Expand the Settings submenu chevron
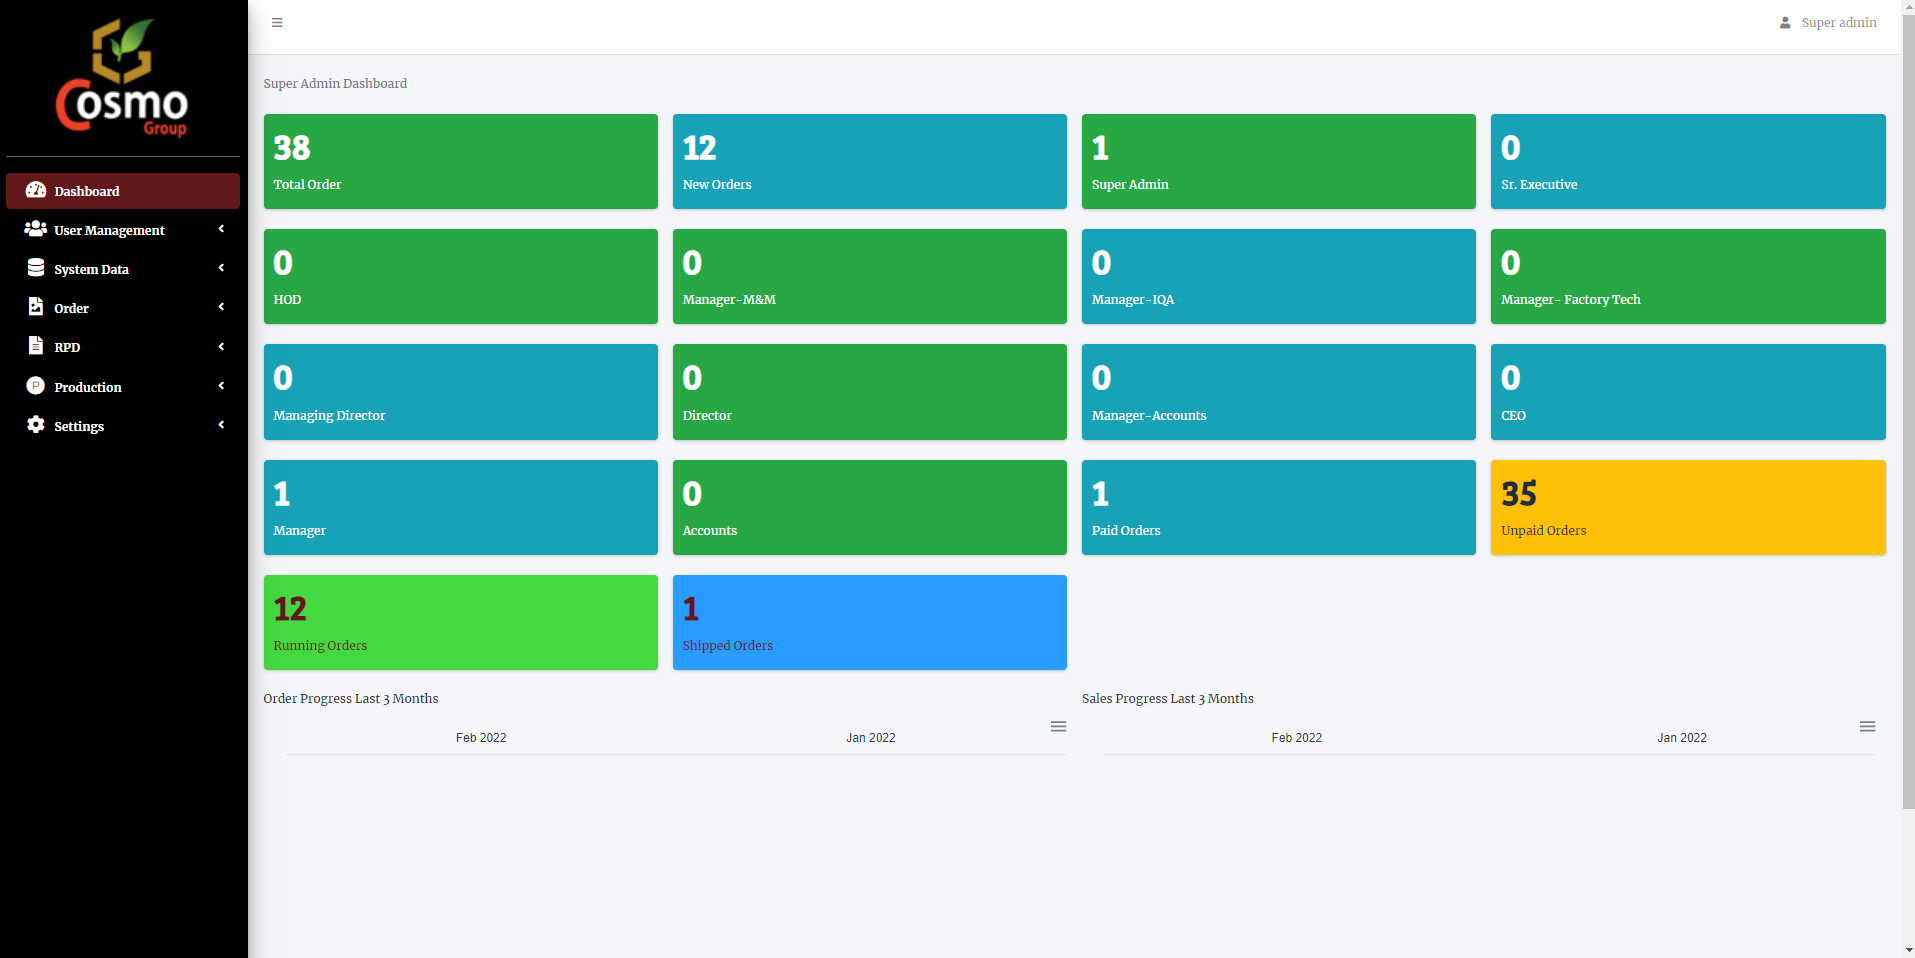 221,425
